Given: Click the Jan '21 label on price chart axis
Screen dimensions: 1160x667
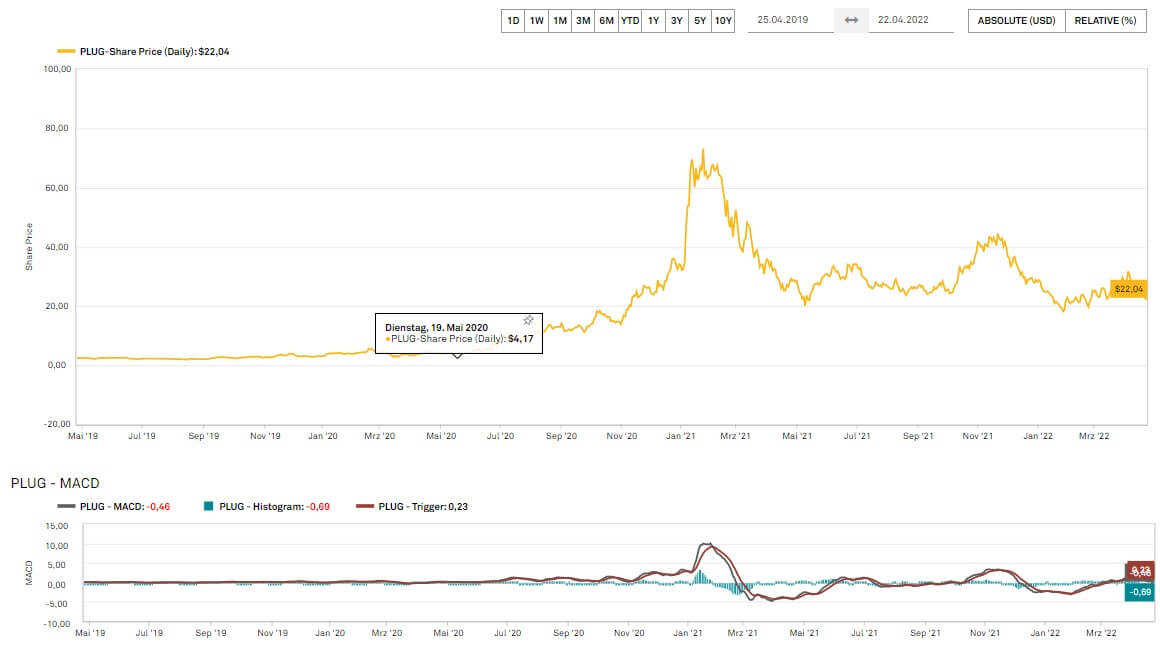Looking at the screenshot, I should tap(681, 436).
